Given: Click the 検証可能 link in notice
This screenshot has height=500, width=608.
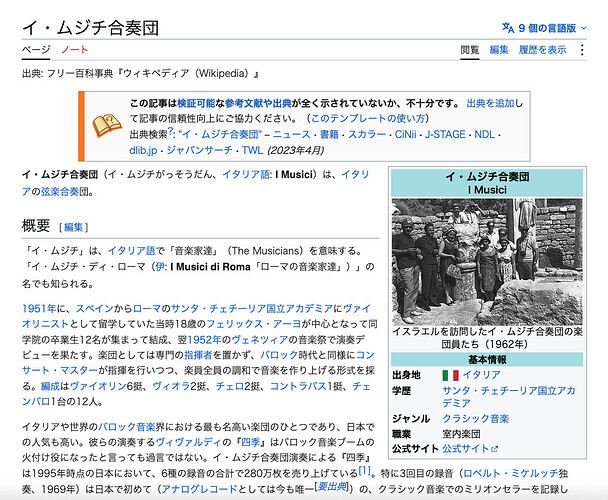Looking at the screenshot, I should [x=196, y=103].
